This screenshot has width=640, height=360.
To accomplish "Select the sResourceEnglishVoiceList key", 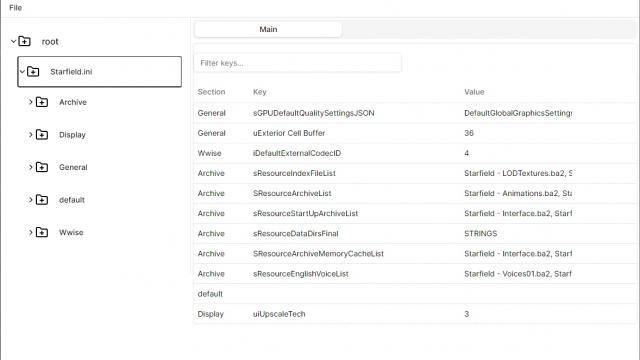I will (x=301, y=273).
